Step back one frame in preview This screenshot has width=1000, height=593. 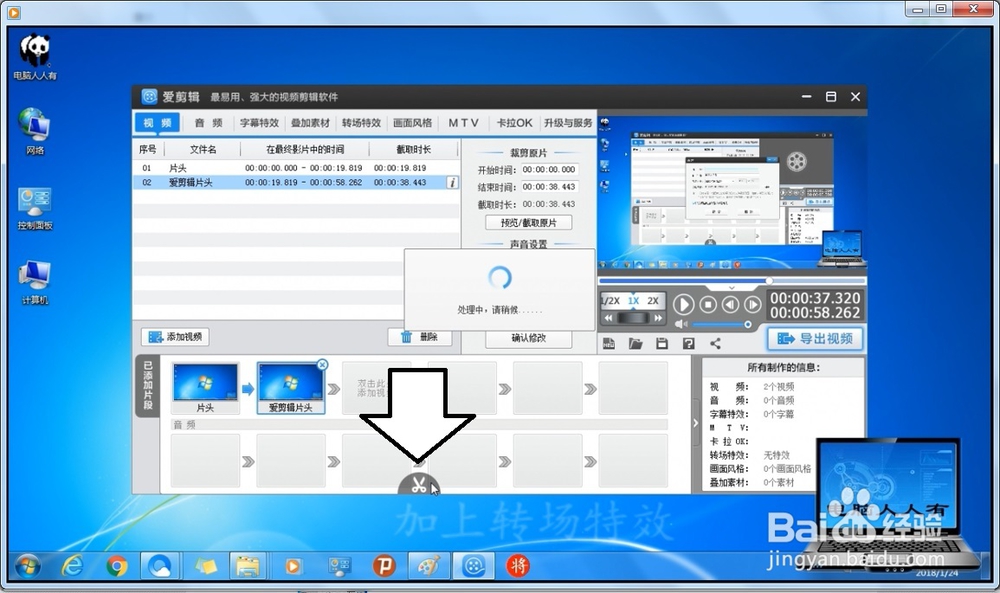click(x=730, y=305)
